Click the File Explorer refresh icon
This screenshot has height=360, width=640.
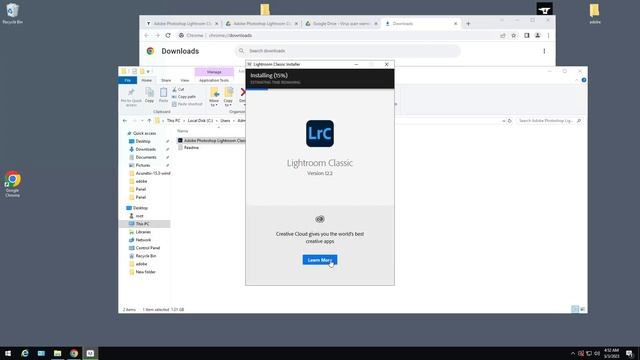(510, 121)
